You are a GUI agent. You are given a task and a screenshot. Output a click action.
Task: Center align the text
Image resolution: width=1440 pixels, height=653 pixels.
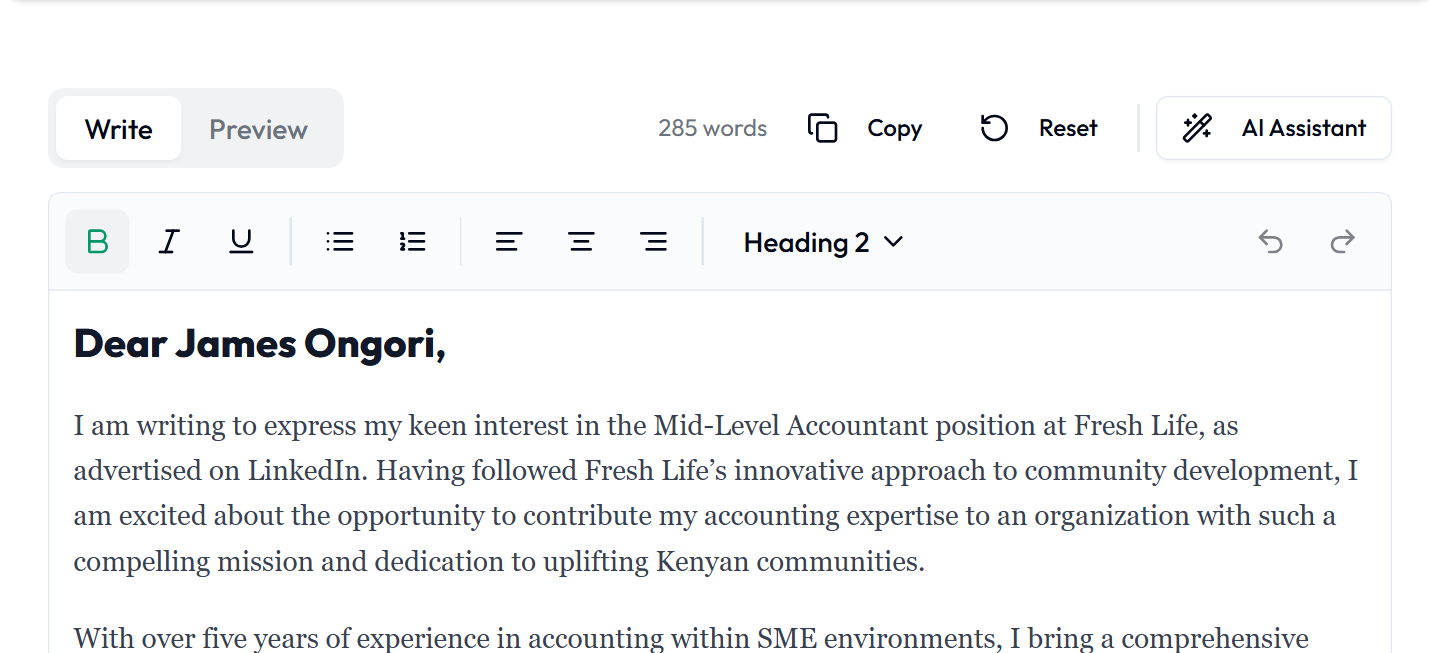point(581,242)
